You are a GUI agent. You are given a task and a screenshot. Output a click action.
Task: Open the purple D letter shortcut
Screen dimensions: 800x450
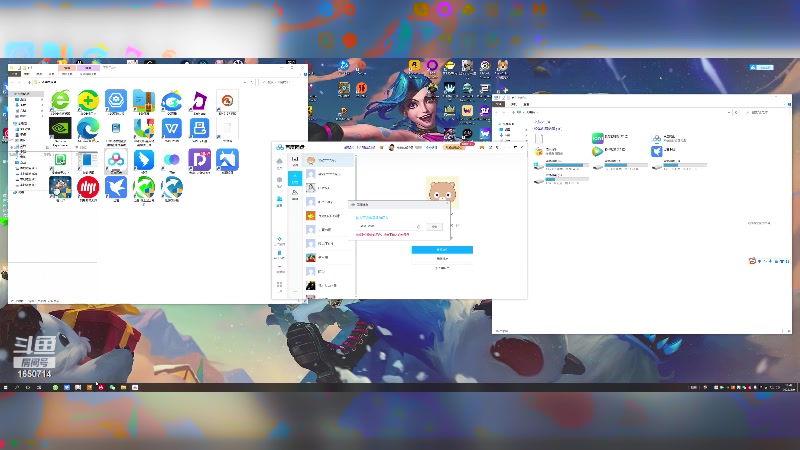tap(199, 160)
